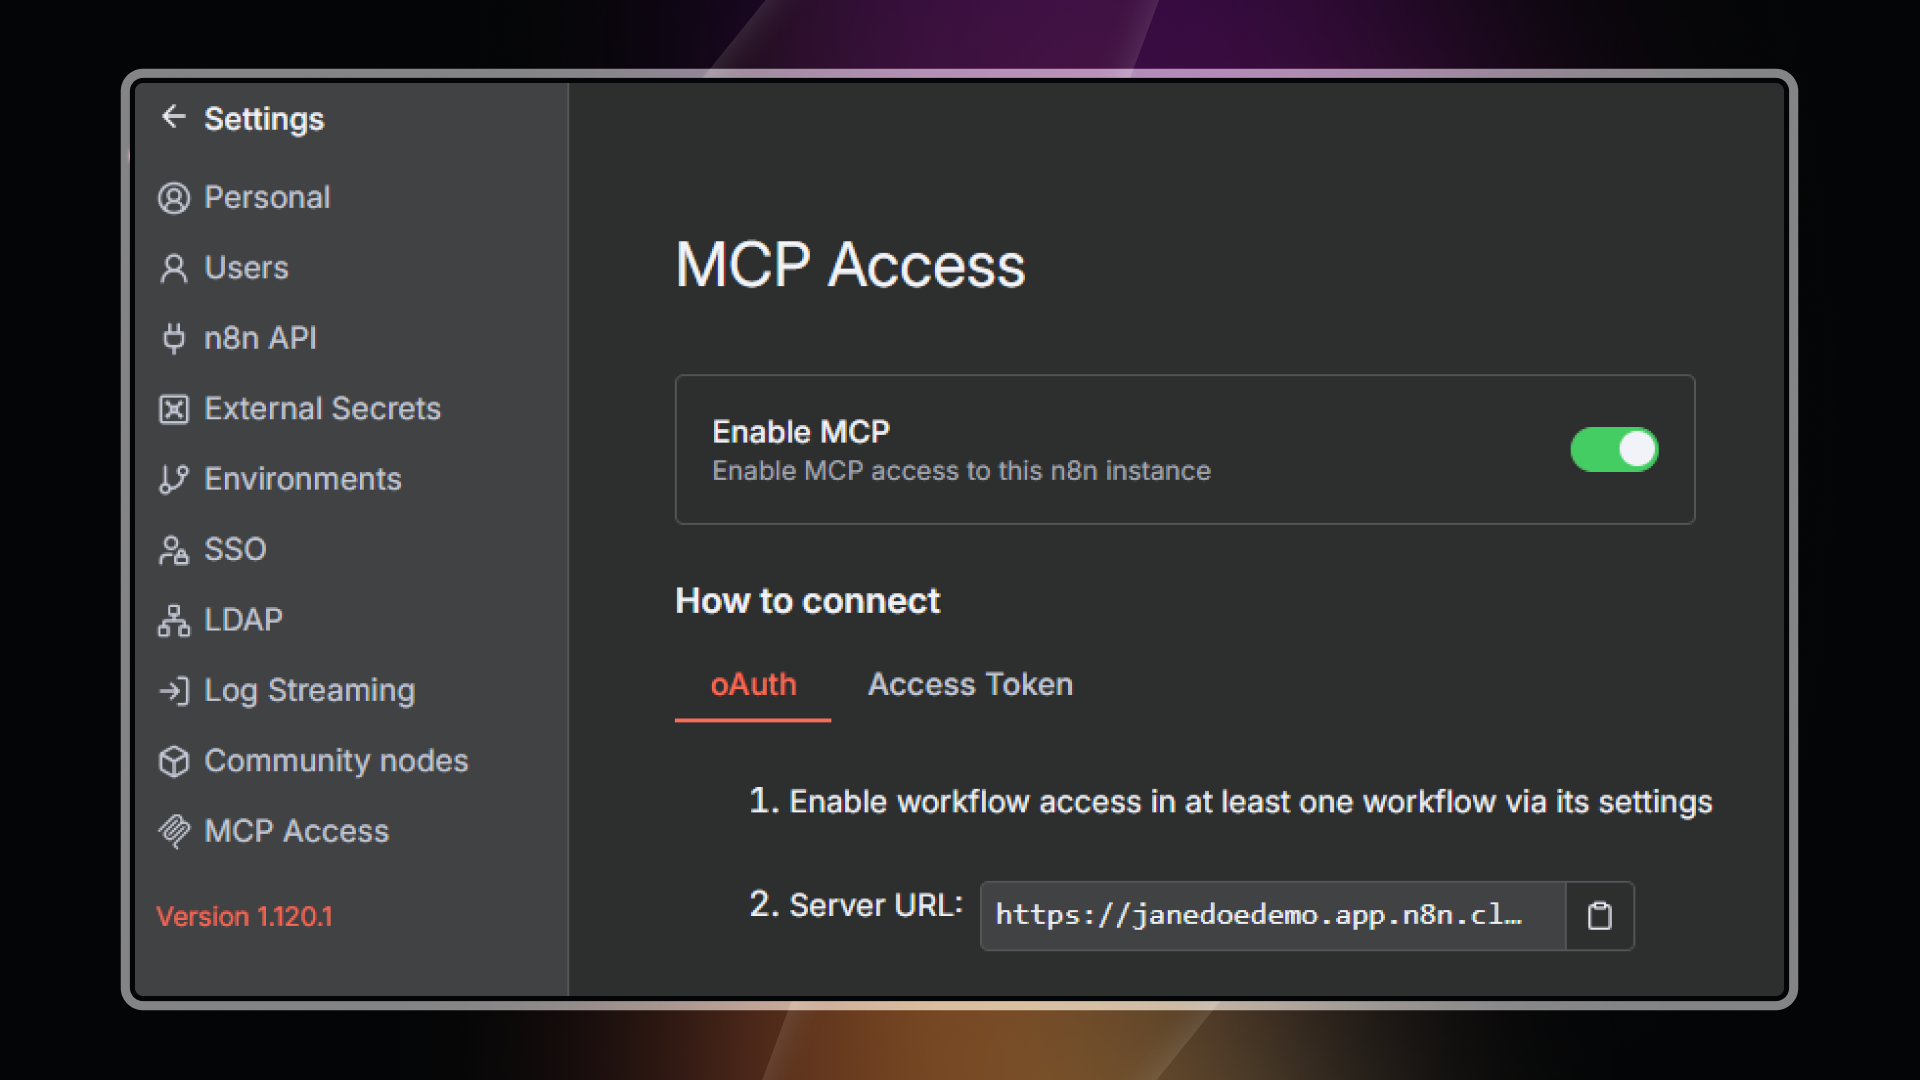Click the LDAP network tree icon

tap(174, 620)
